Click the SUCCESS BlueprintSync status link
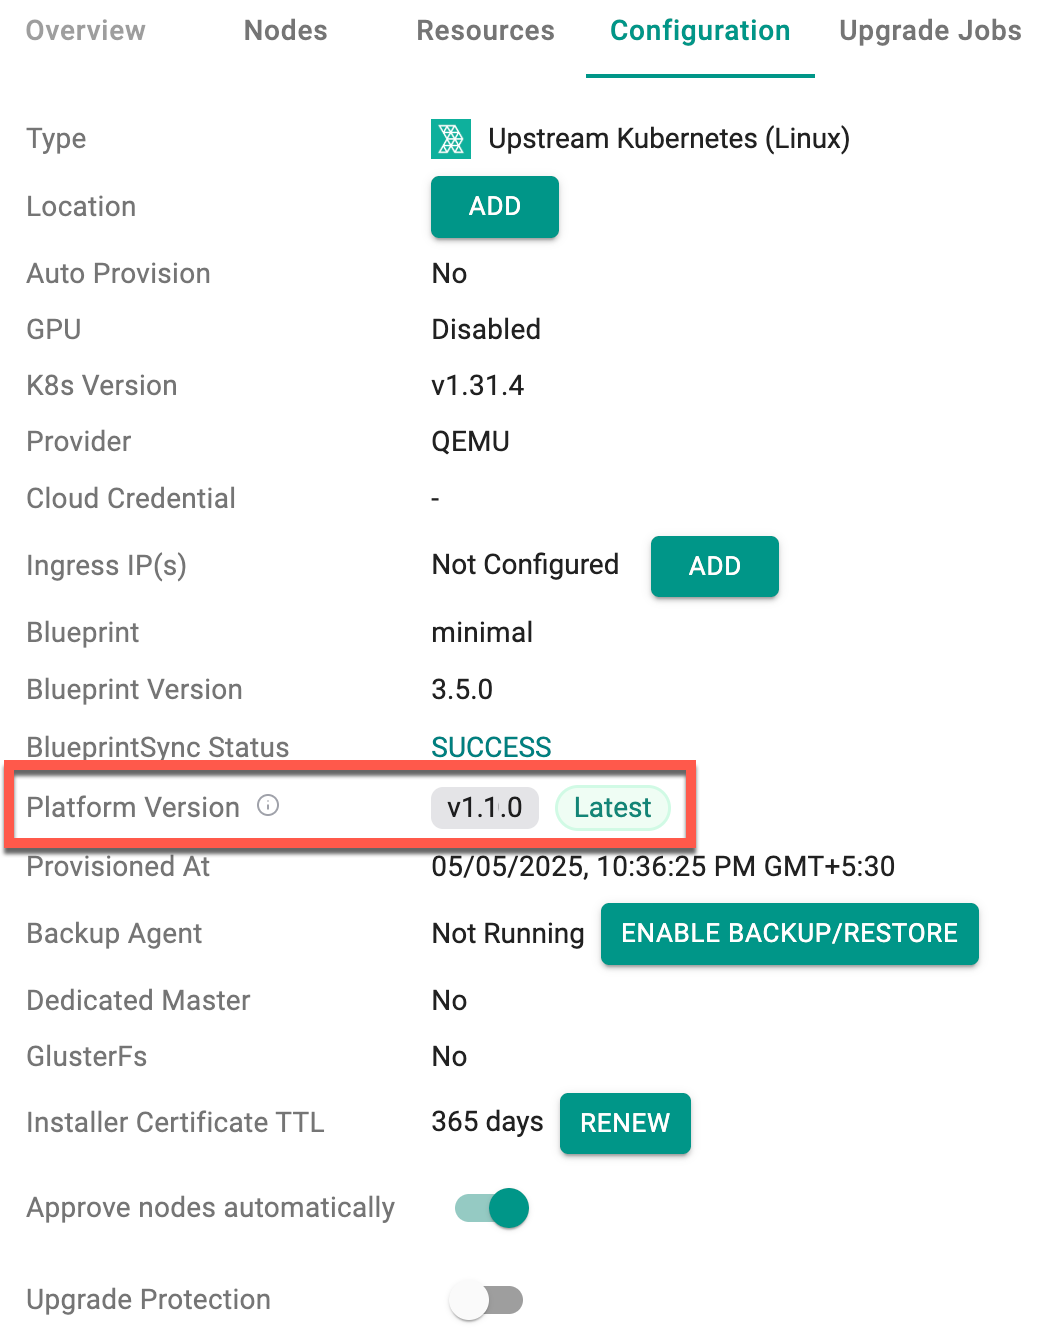The height and width of the screenshot is (1340, 1044). (x=491, y=747)
